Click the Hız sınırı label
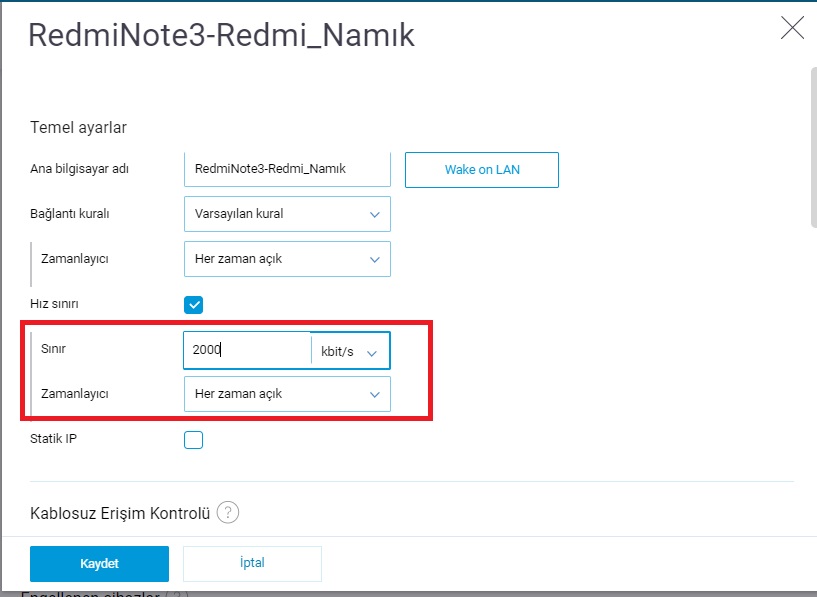Image resolution: width=817 pixels, height=597 pixels. coord(54,304)
